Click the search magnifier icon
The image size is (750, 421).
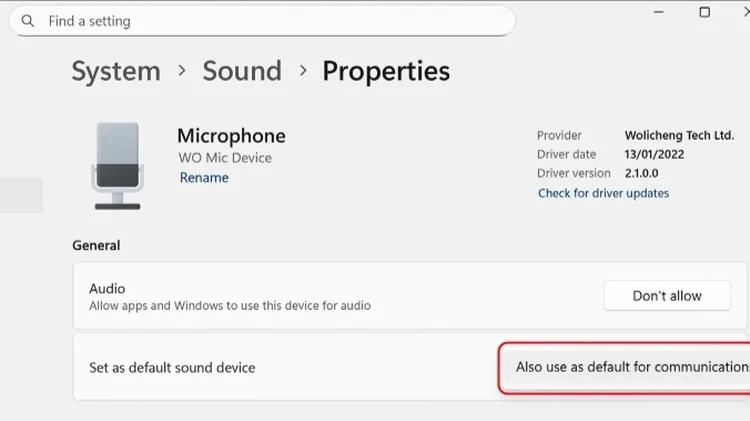click(28, 21)
